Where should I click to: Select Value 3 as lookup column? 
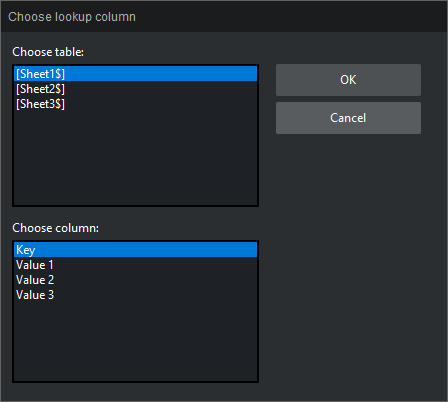[135, 295]
